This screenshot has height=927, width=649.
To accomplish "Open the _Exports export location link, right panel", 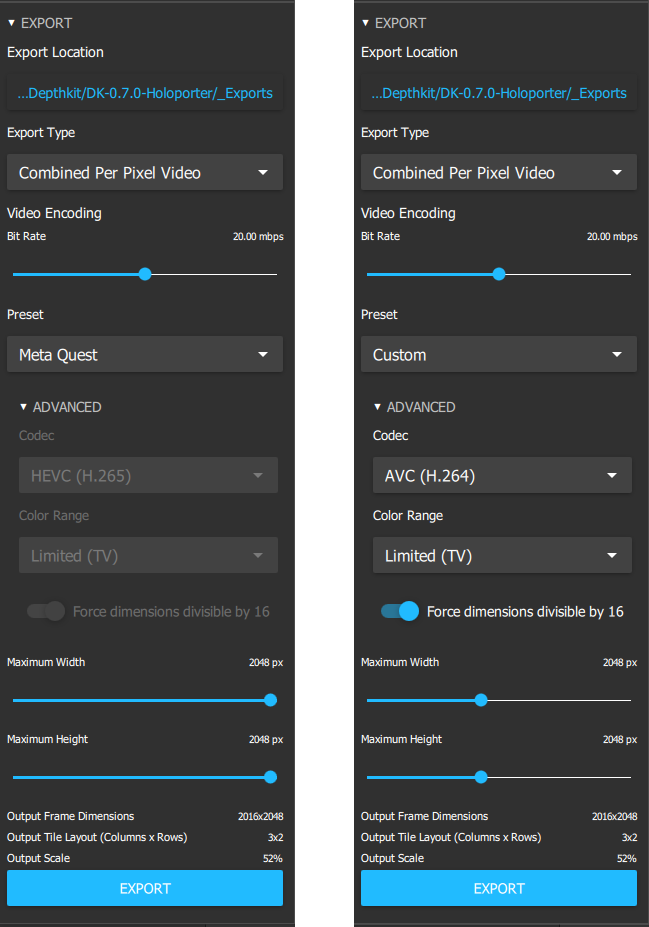I will pos(498,92).
